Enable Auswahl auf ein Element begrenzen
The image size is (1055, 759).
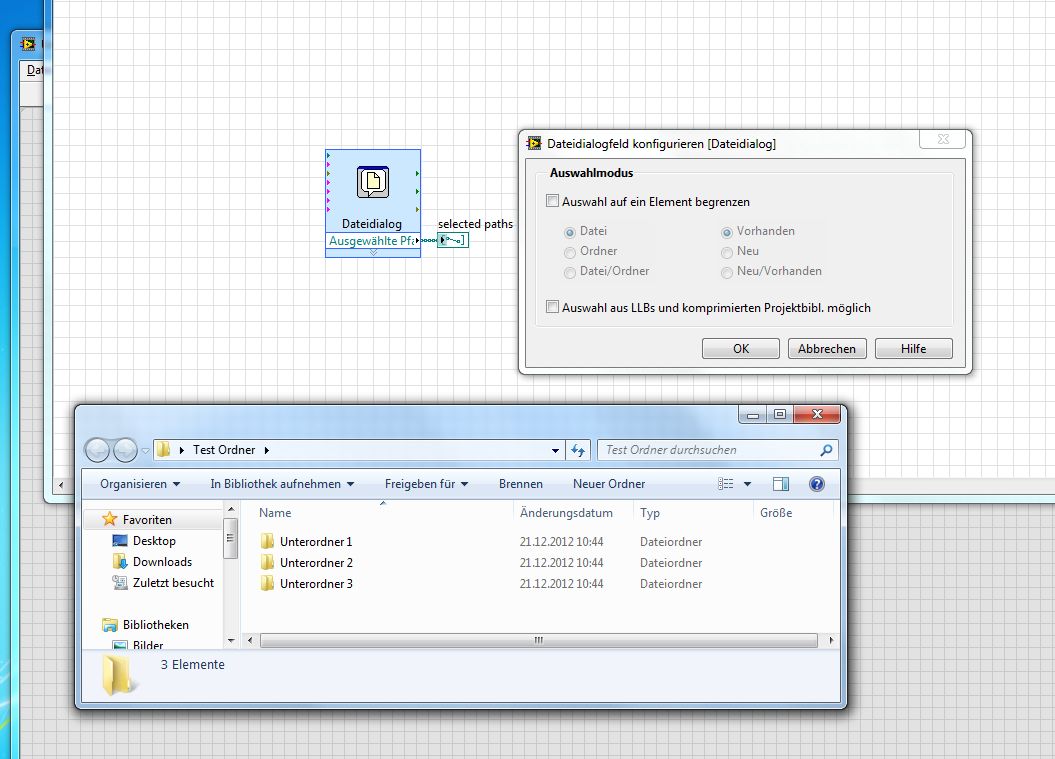click(552, 201)
